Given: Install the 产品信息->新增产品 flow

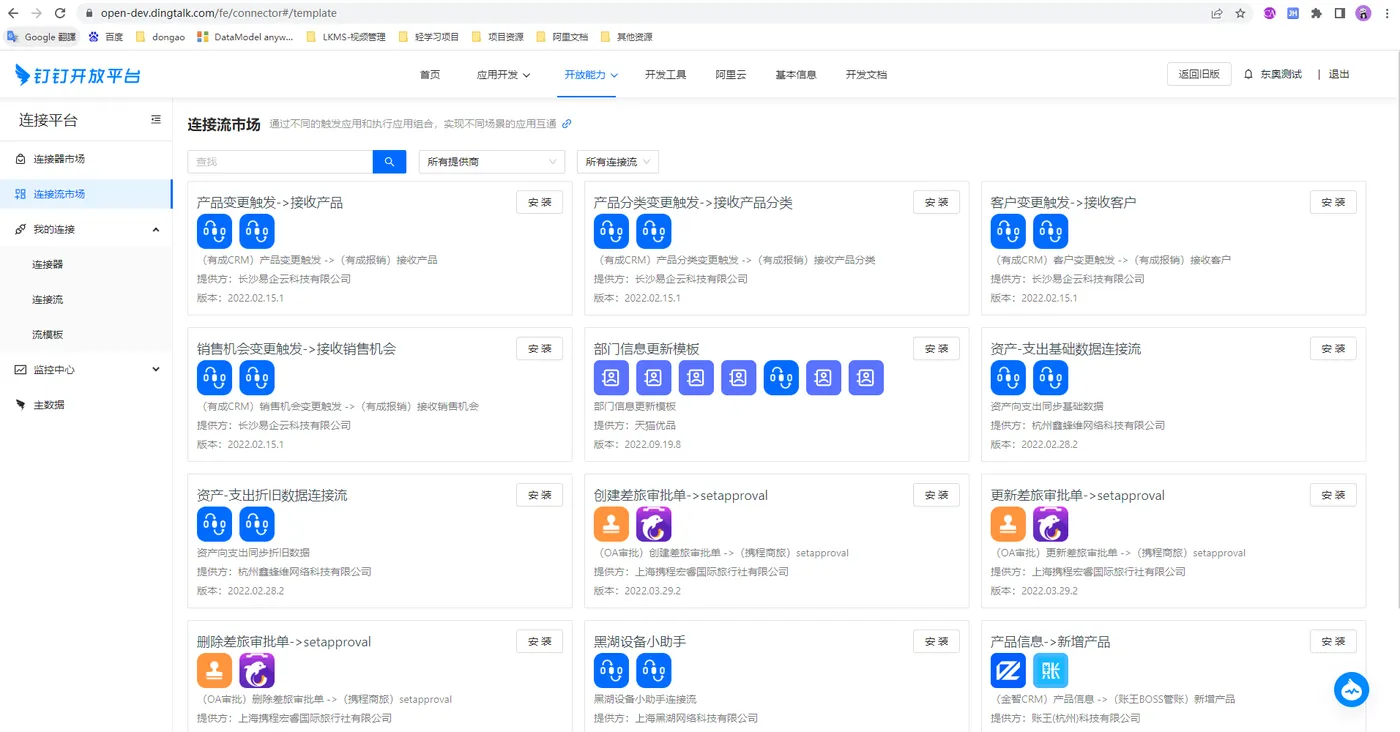Looking at the screenshot, I should tap(1334, 641).
